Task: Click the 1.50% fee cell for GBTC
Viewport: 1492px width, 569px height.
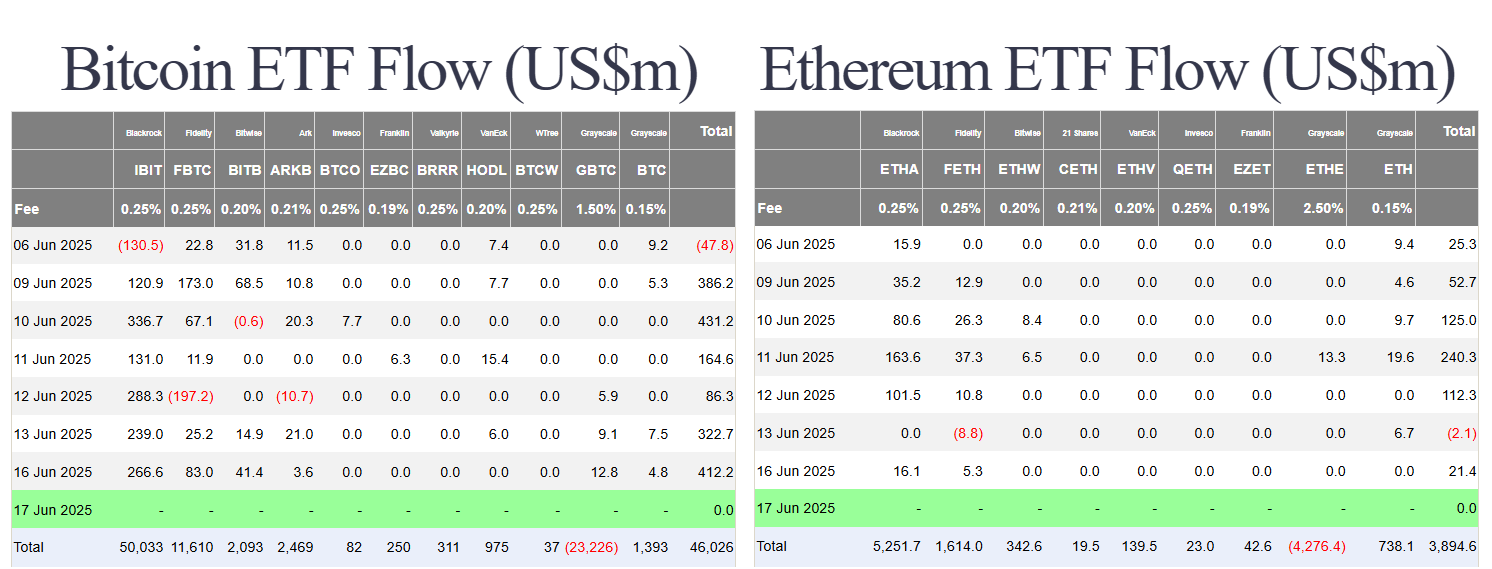Action: pos(598,208)
